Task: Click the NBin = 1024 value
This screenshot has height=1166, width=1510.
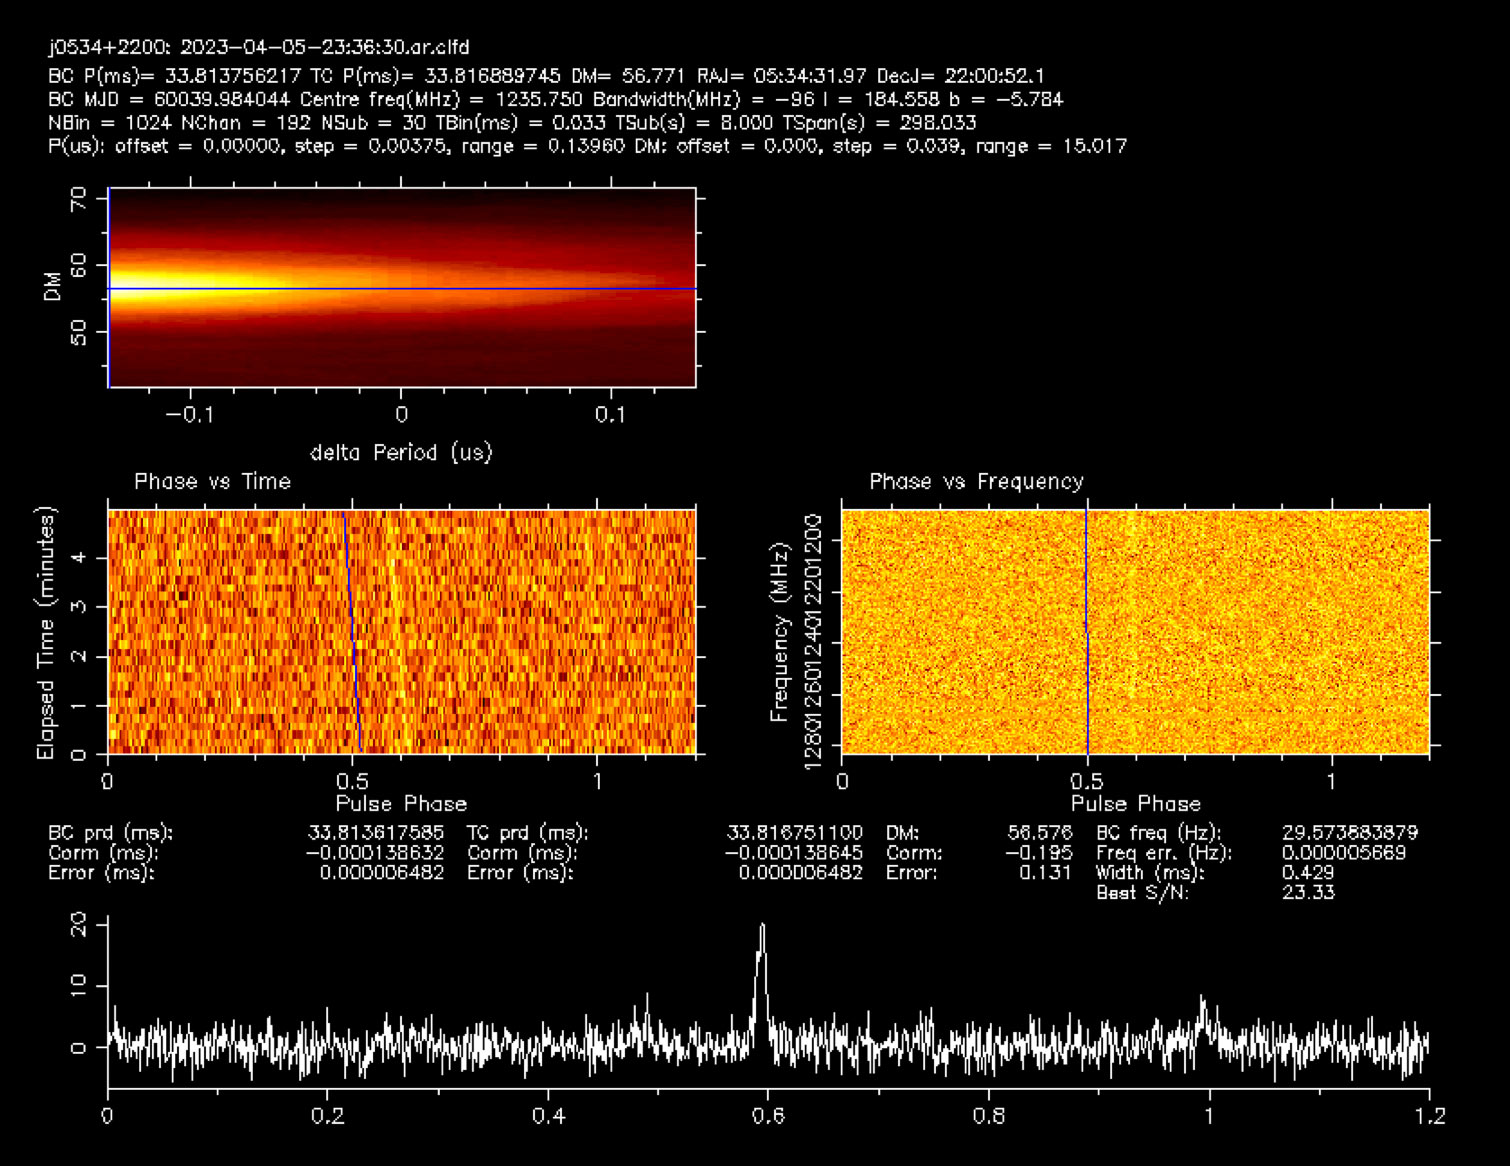Action: coord(110,123)
